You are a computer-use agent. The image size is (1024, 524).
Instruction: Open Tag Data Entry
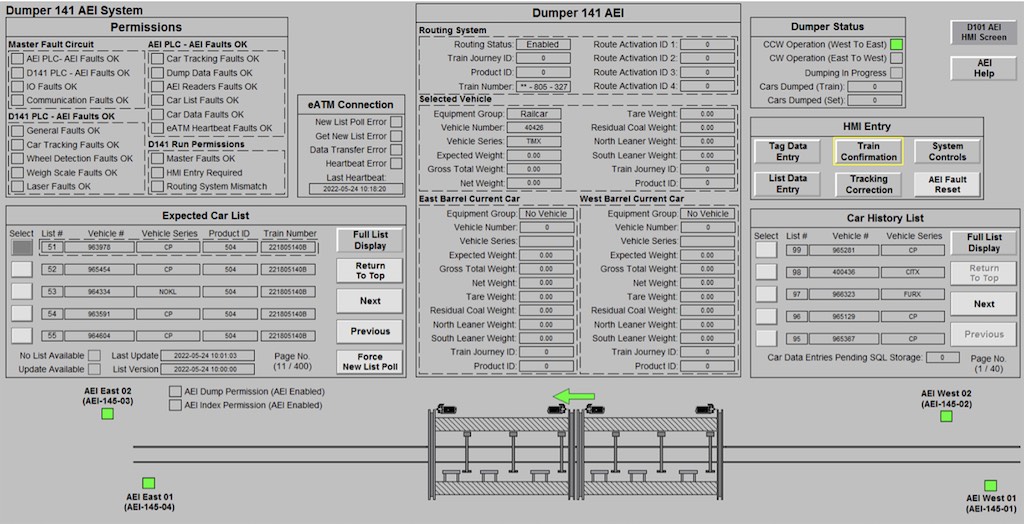click(788, 152)
